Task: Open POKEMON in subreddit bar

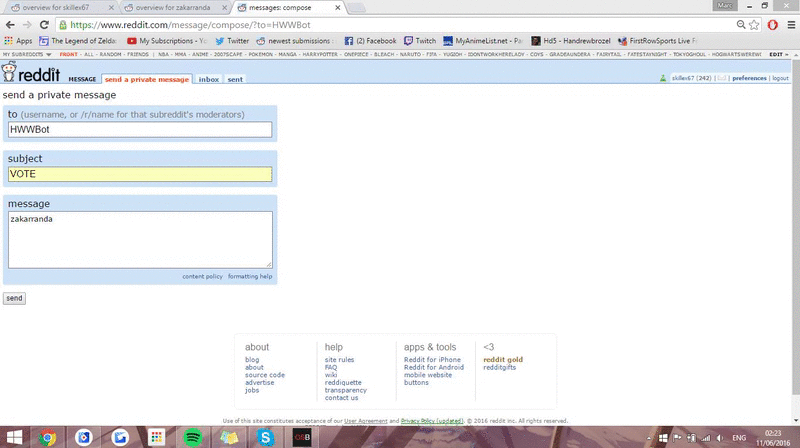Action: pos(261,54)
